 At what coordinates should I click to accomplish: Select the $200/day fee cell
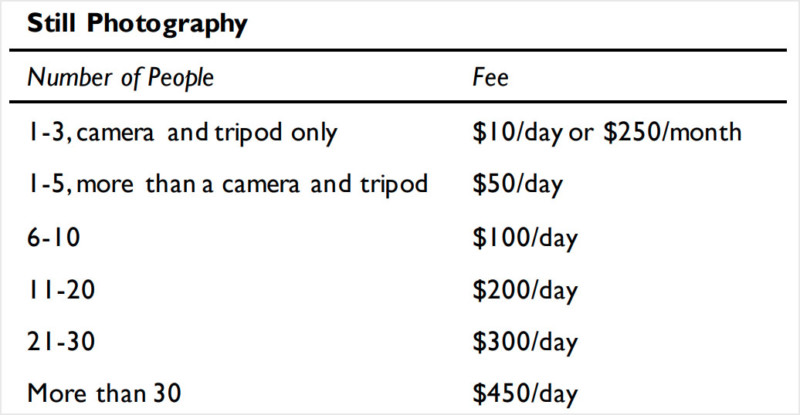(x=525, y=290)
